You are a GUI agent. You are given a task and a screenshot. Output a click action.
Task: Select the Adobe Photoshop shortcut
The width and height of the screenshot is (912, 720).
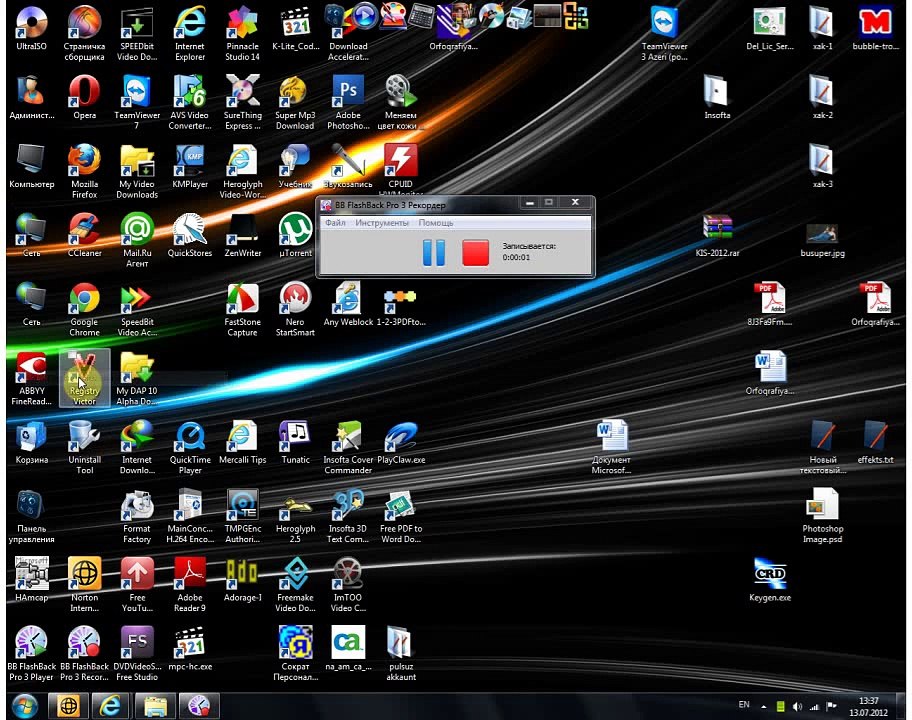pos(348,103)
